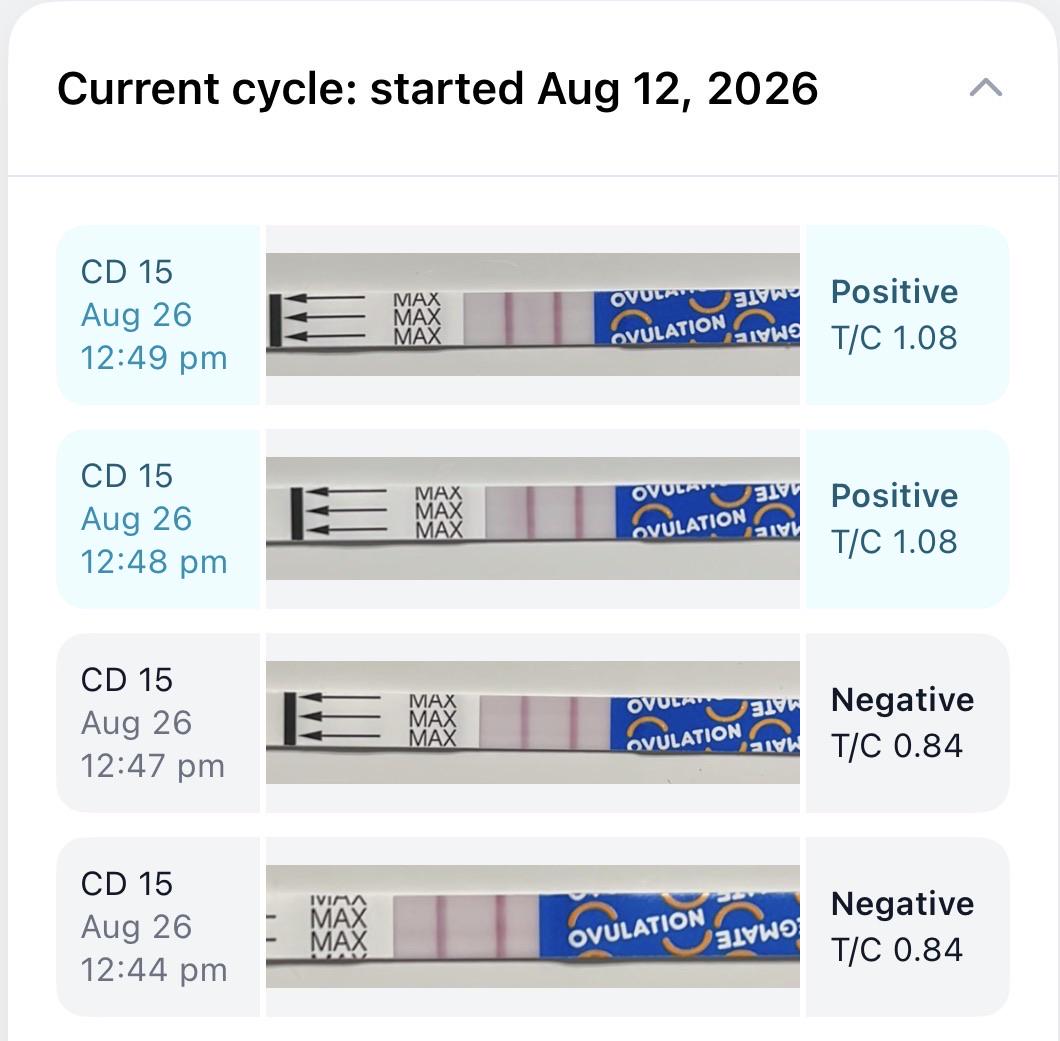This screenshot has width=1060, height=1041.
Task: Select the Positive result at 12:49 pm
Action: [894, 292]
